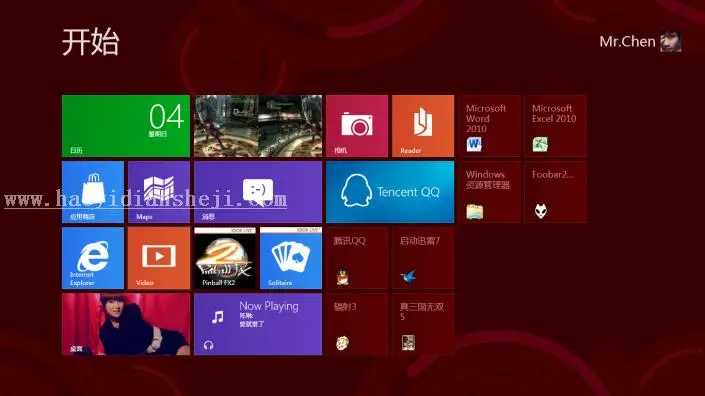Launch the Camera app tile
705x396 pixels.
pos(357,126)
